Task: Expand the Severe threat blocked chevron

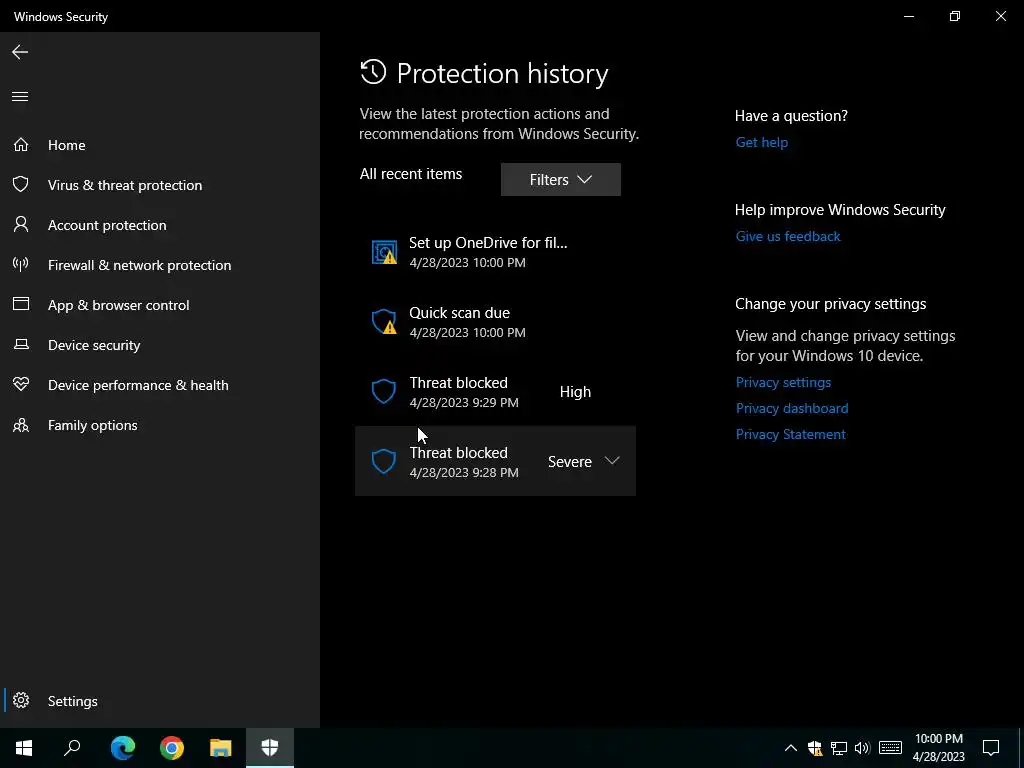Action: coord(612,461)
